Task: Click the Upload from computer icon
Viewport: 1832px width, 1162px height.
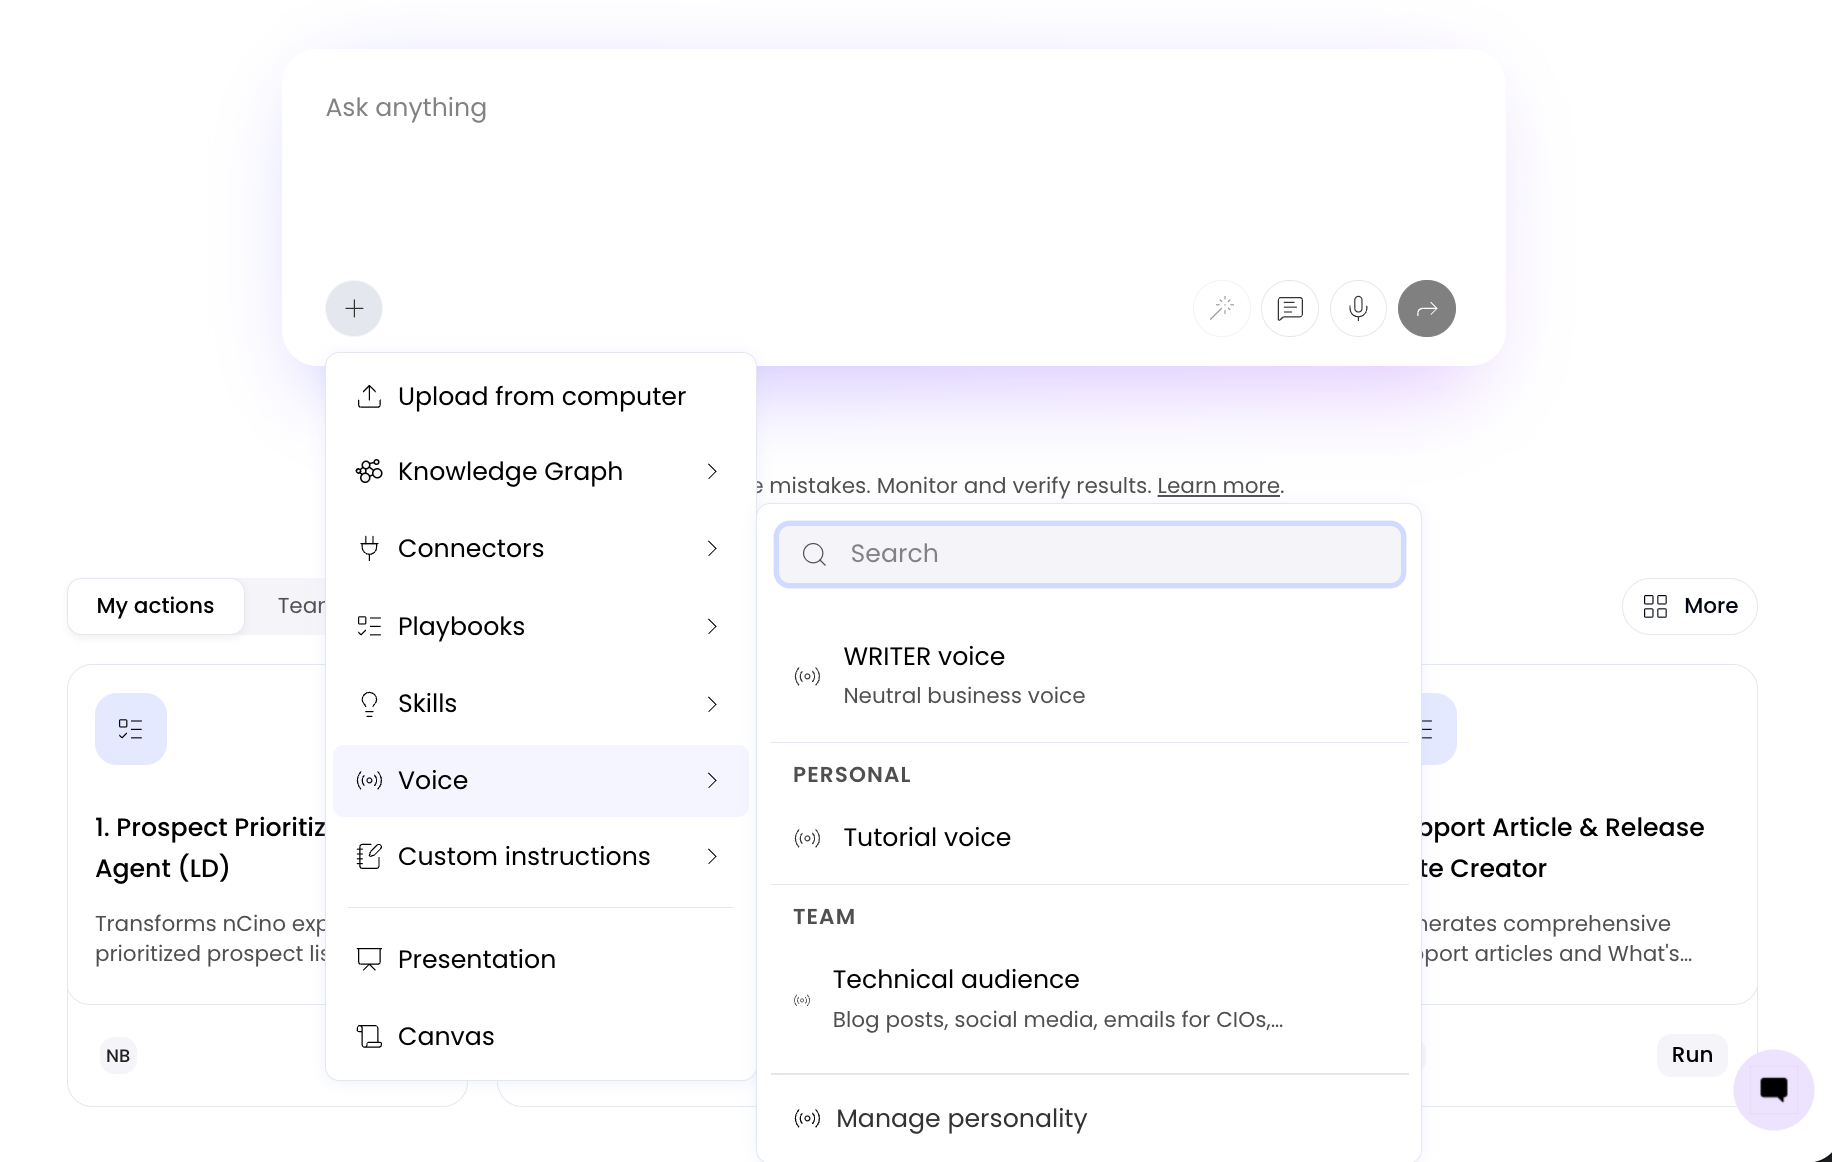Action: coord(369,396)
